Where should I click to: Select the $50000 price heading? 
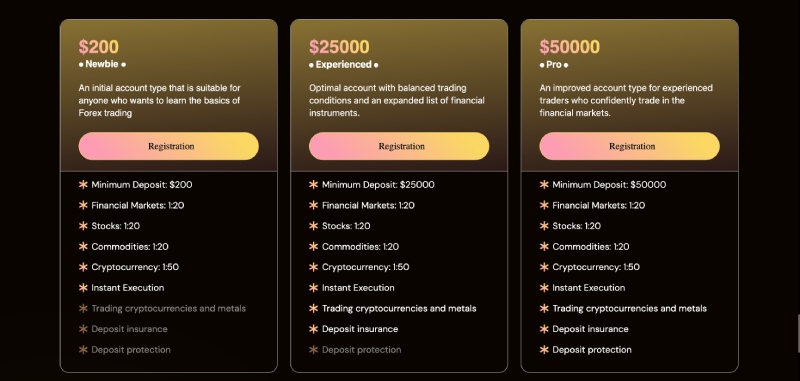[x=570, y=47]
